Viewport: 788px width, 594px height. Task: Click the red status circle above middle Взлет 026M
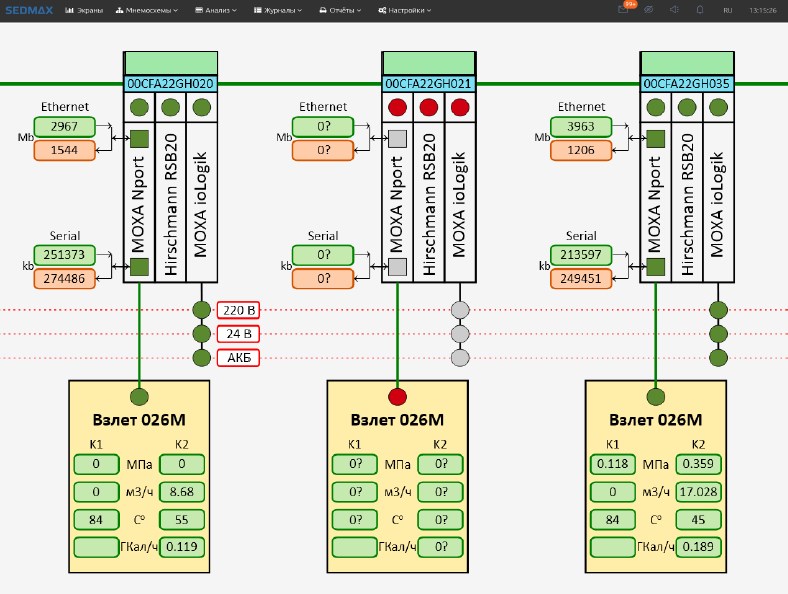[398, 396]
